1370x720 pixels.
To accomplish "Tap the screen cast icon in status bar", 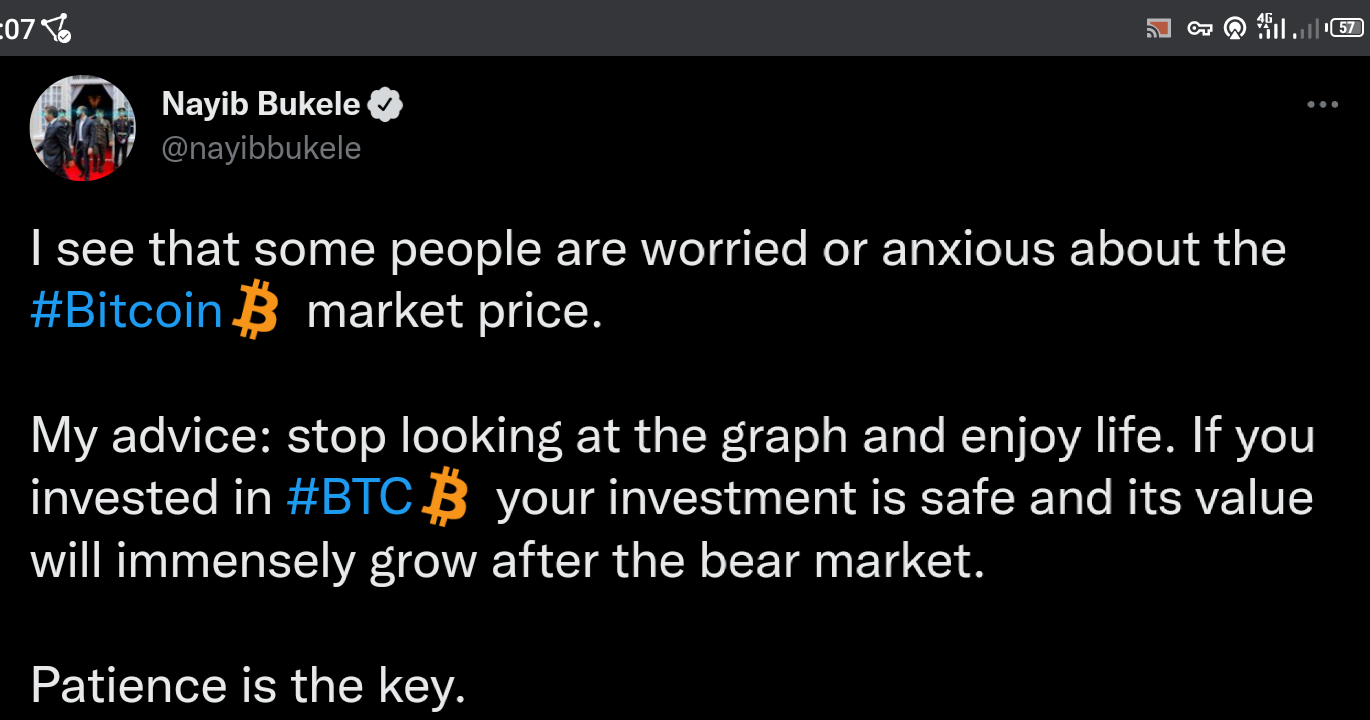I will 1158,29.
